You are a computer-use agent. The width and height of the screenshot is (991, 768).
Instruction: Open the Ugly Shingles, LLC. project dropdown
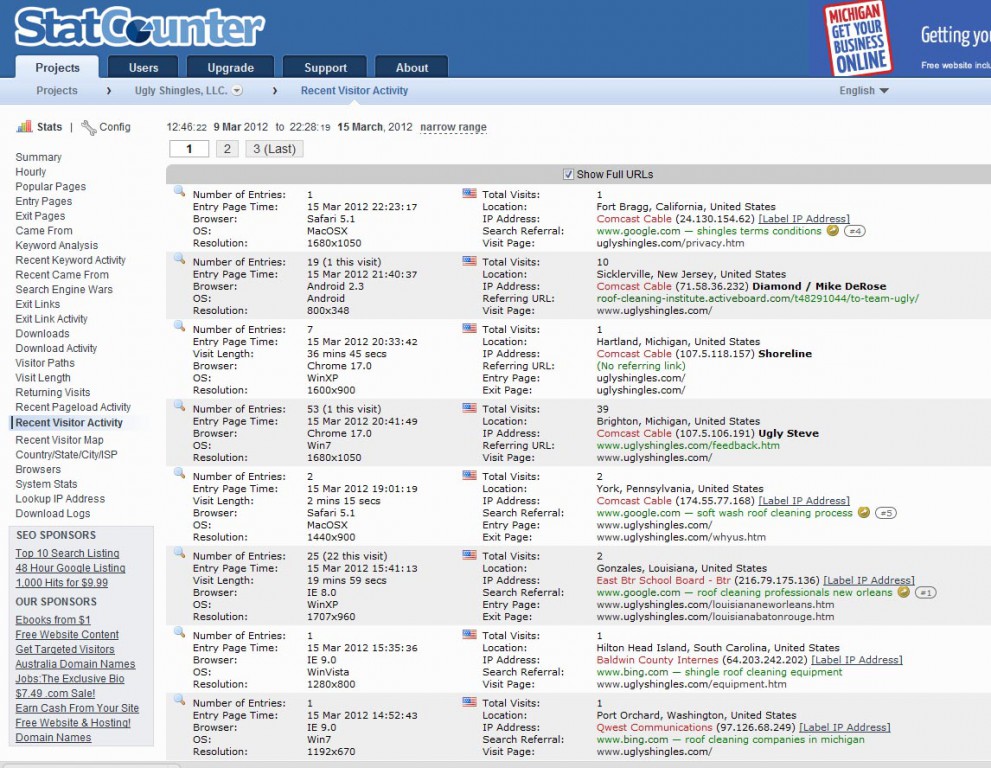tap(237, 91)
